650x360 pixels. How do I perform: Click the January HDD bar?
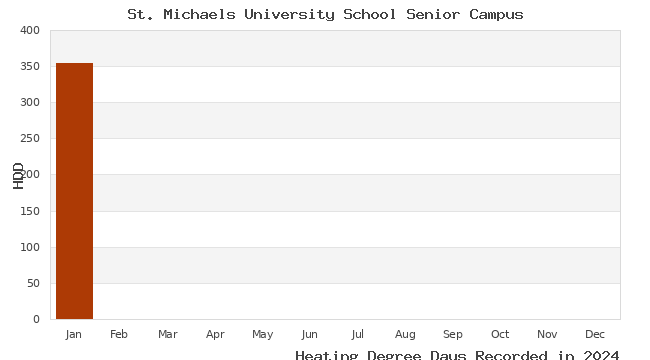pos(75,191)
